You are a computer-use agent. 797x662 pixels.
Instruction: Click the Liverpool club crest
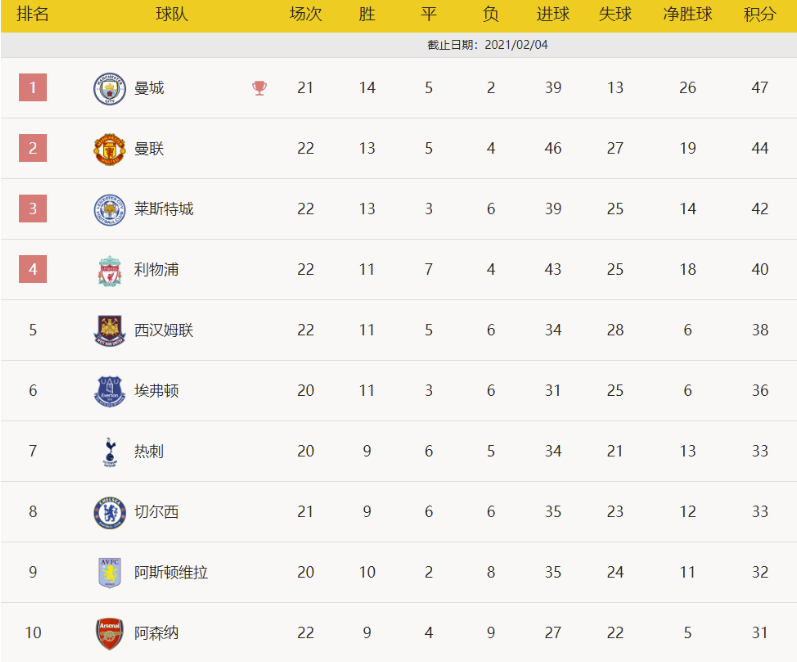(x=108, y=270)
